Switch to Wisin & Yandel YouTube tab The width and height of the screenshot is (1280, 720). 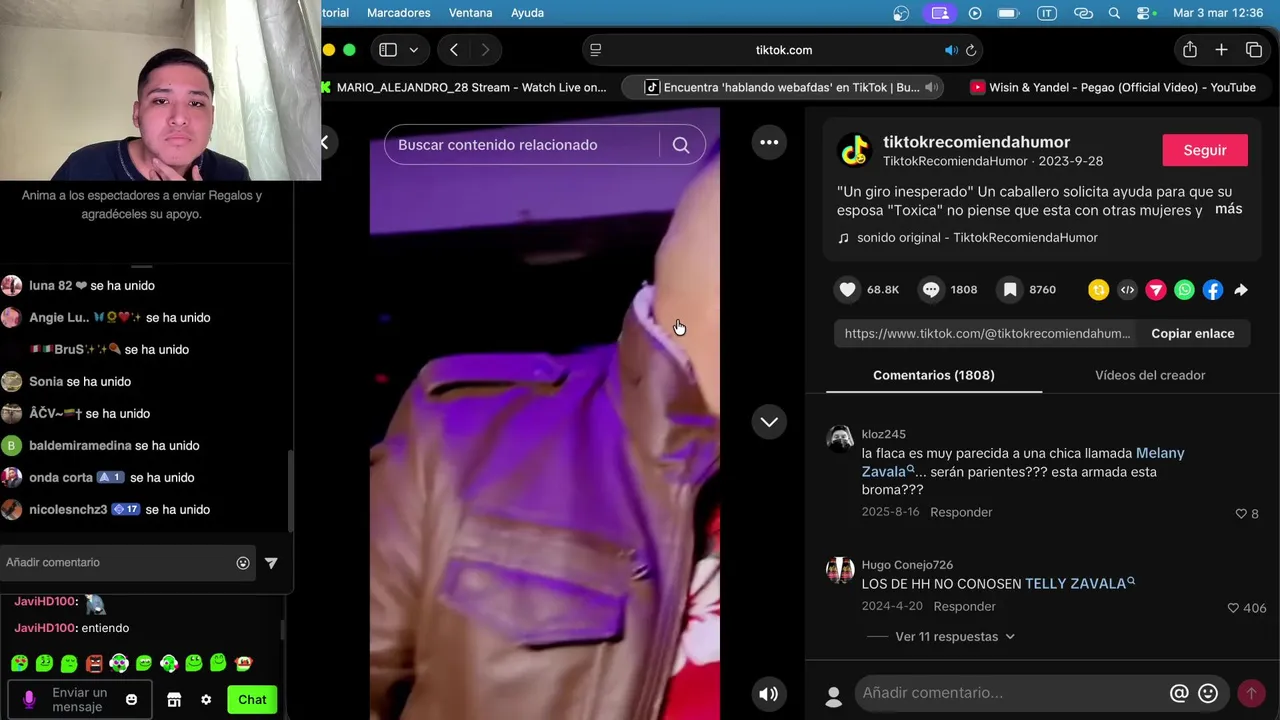(x=1113, y=87)
